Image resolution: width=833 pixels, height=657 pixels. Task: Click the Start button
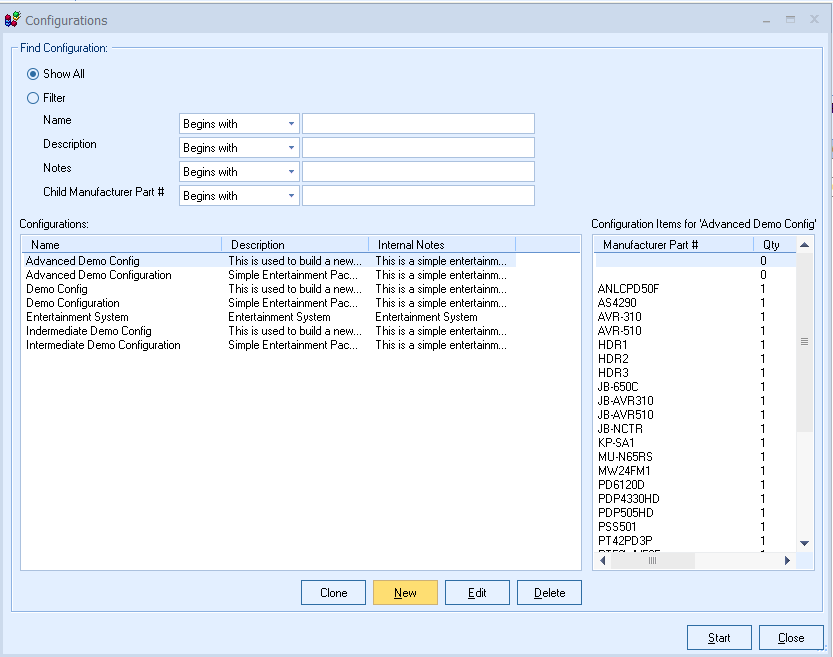pyautogui.click(x=719, y=638)
